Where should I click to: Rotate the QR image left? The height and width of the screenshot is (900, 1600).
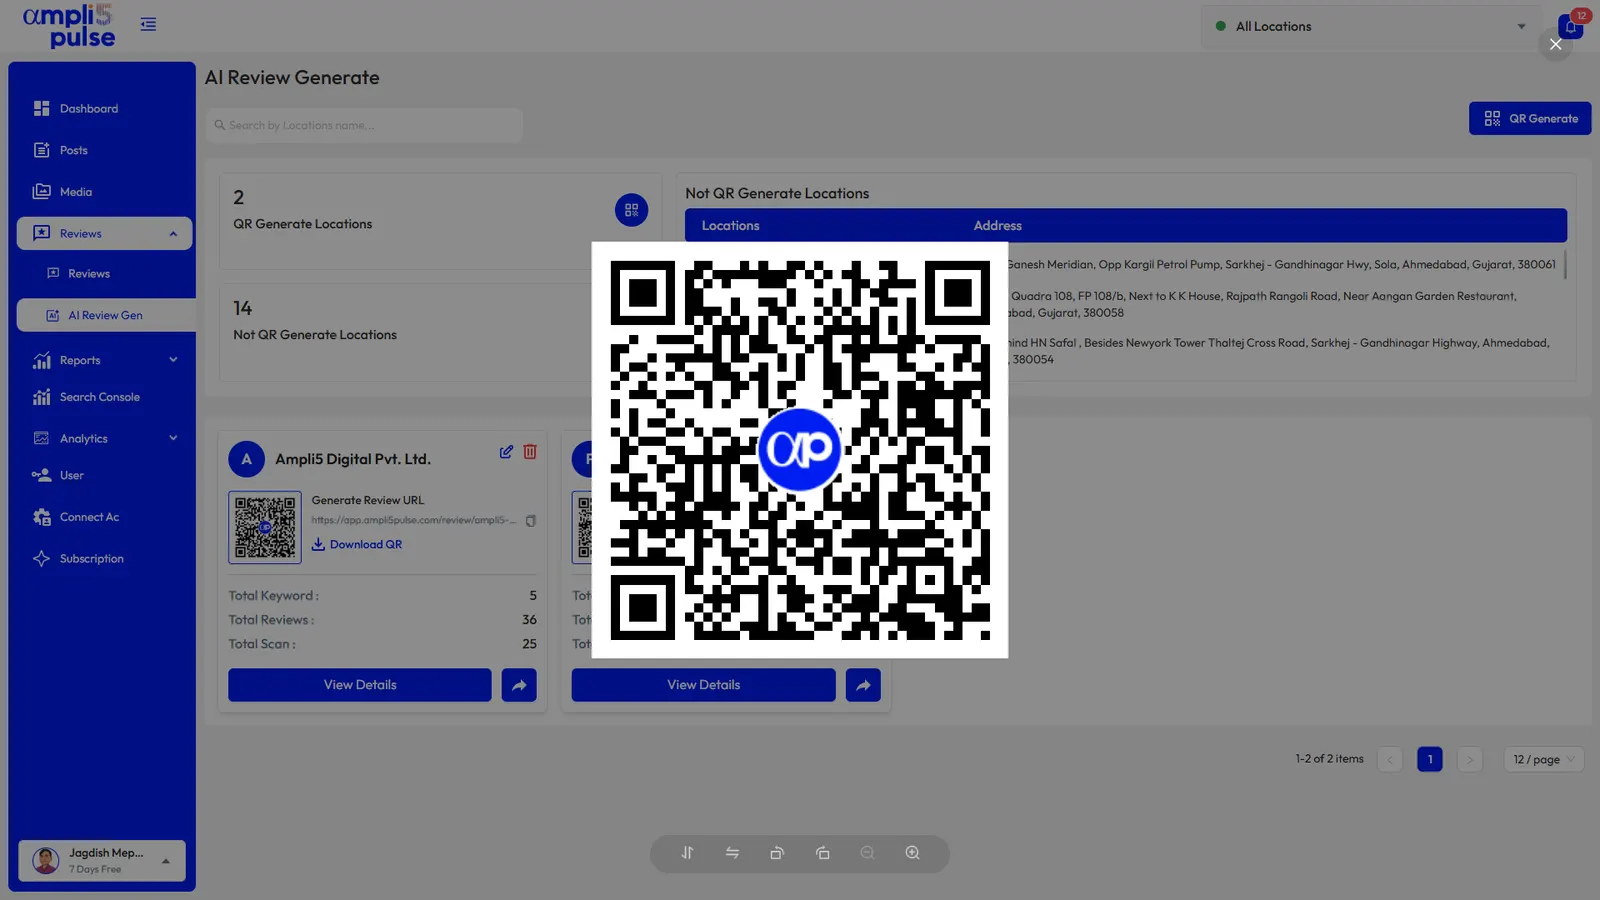coord(777,853)
